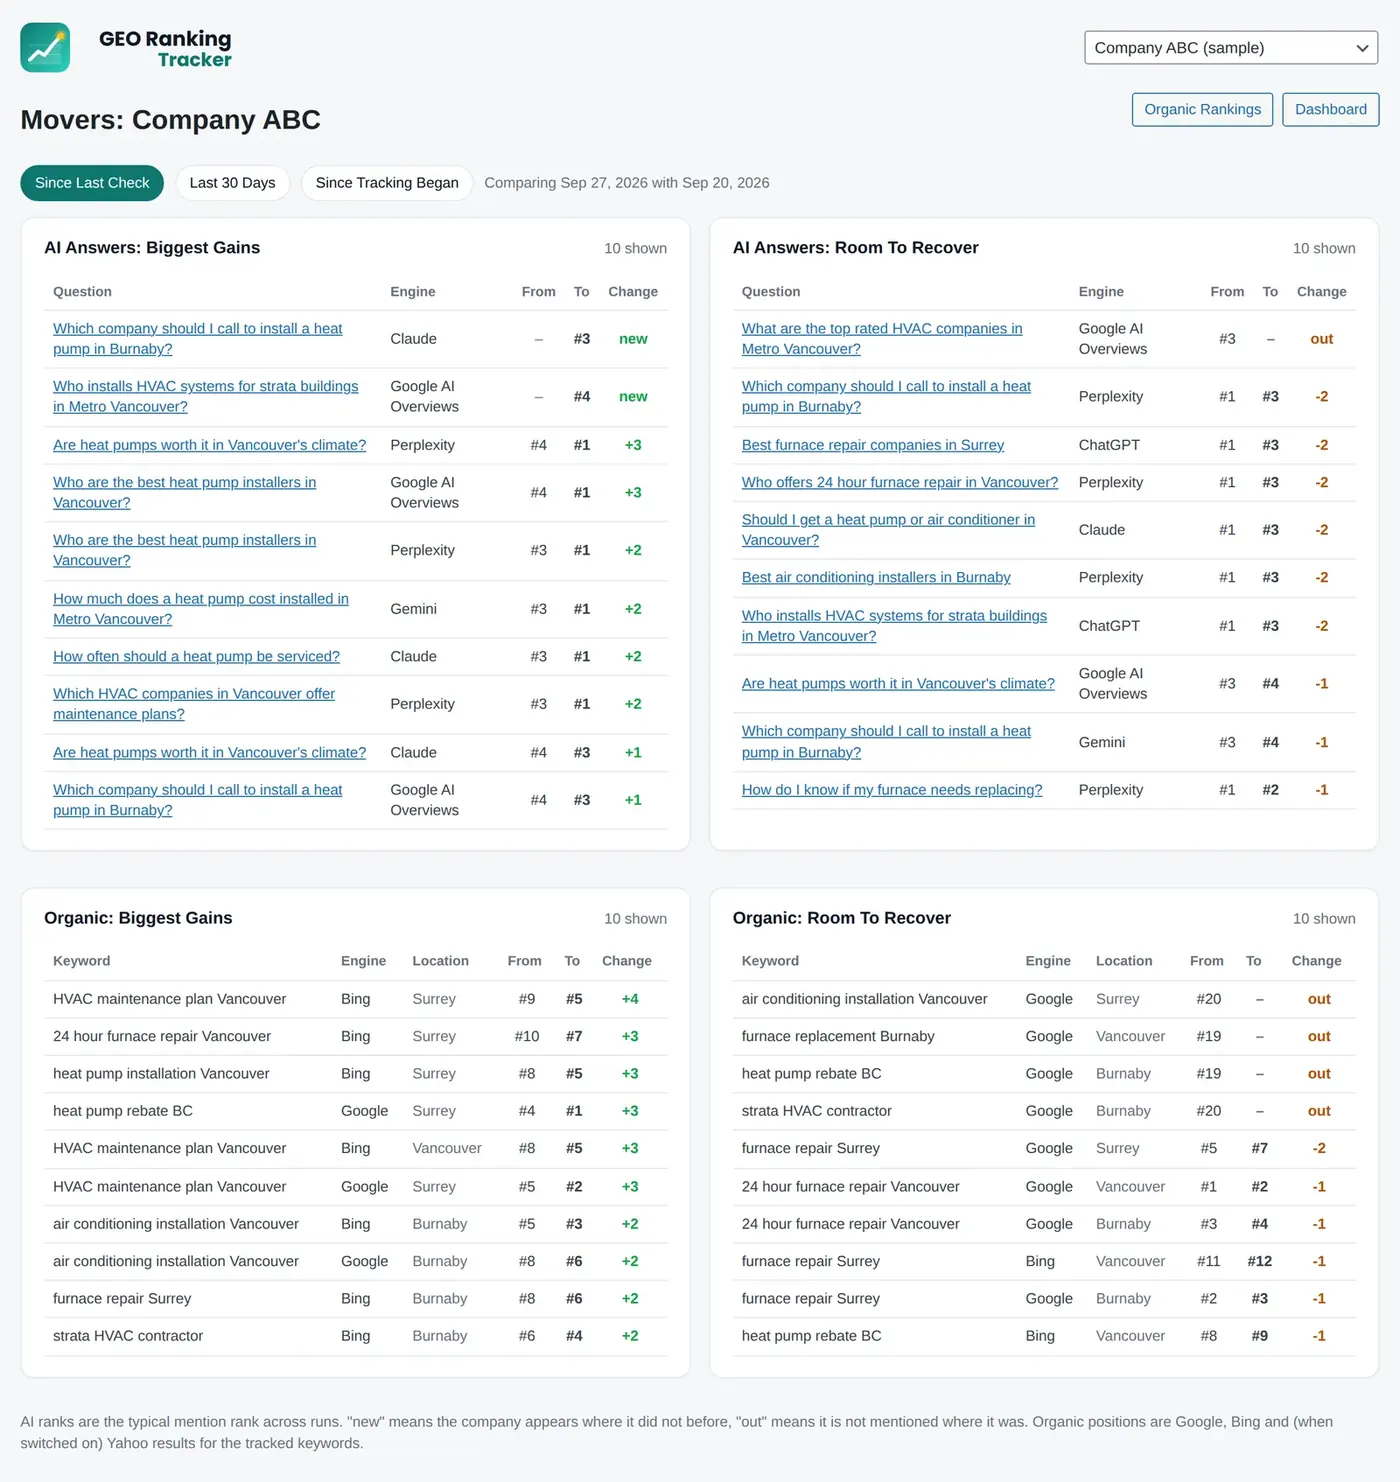Viewport: 1400px width, 1482px height.
Task: Open 'How much does a heat pump cost' link
Action: (x=201, y=609)
